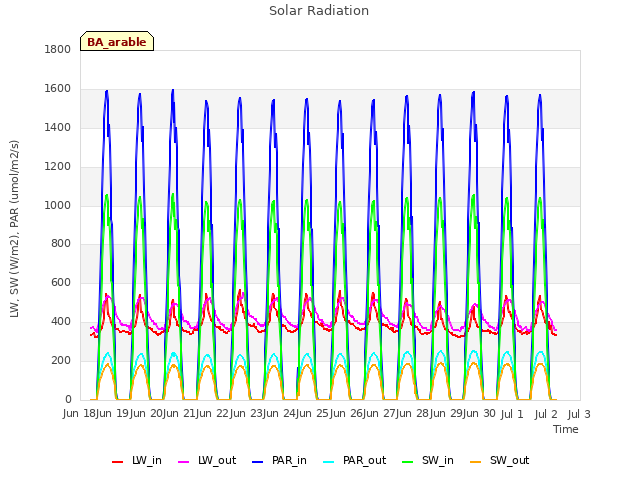Click the Jun 29 x-axis date label

point(447,414)
